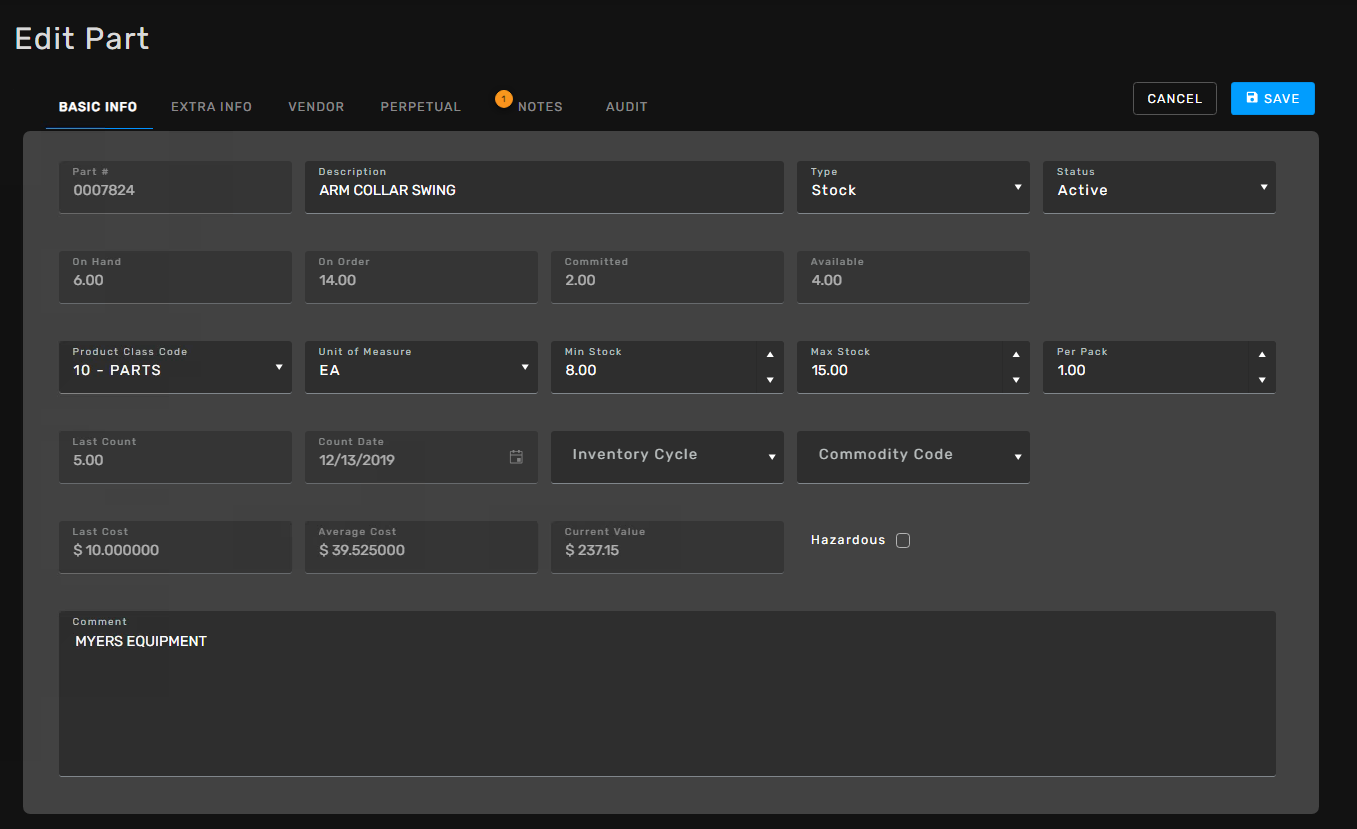Save the part changes
This screenshot has width=1357, height=829.
coord(1272,99)
